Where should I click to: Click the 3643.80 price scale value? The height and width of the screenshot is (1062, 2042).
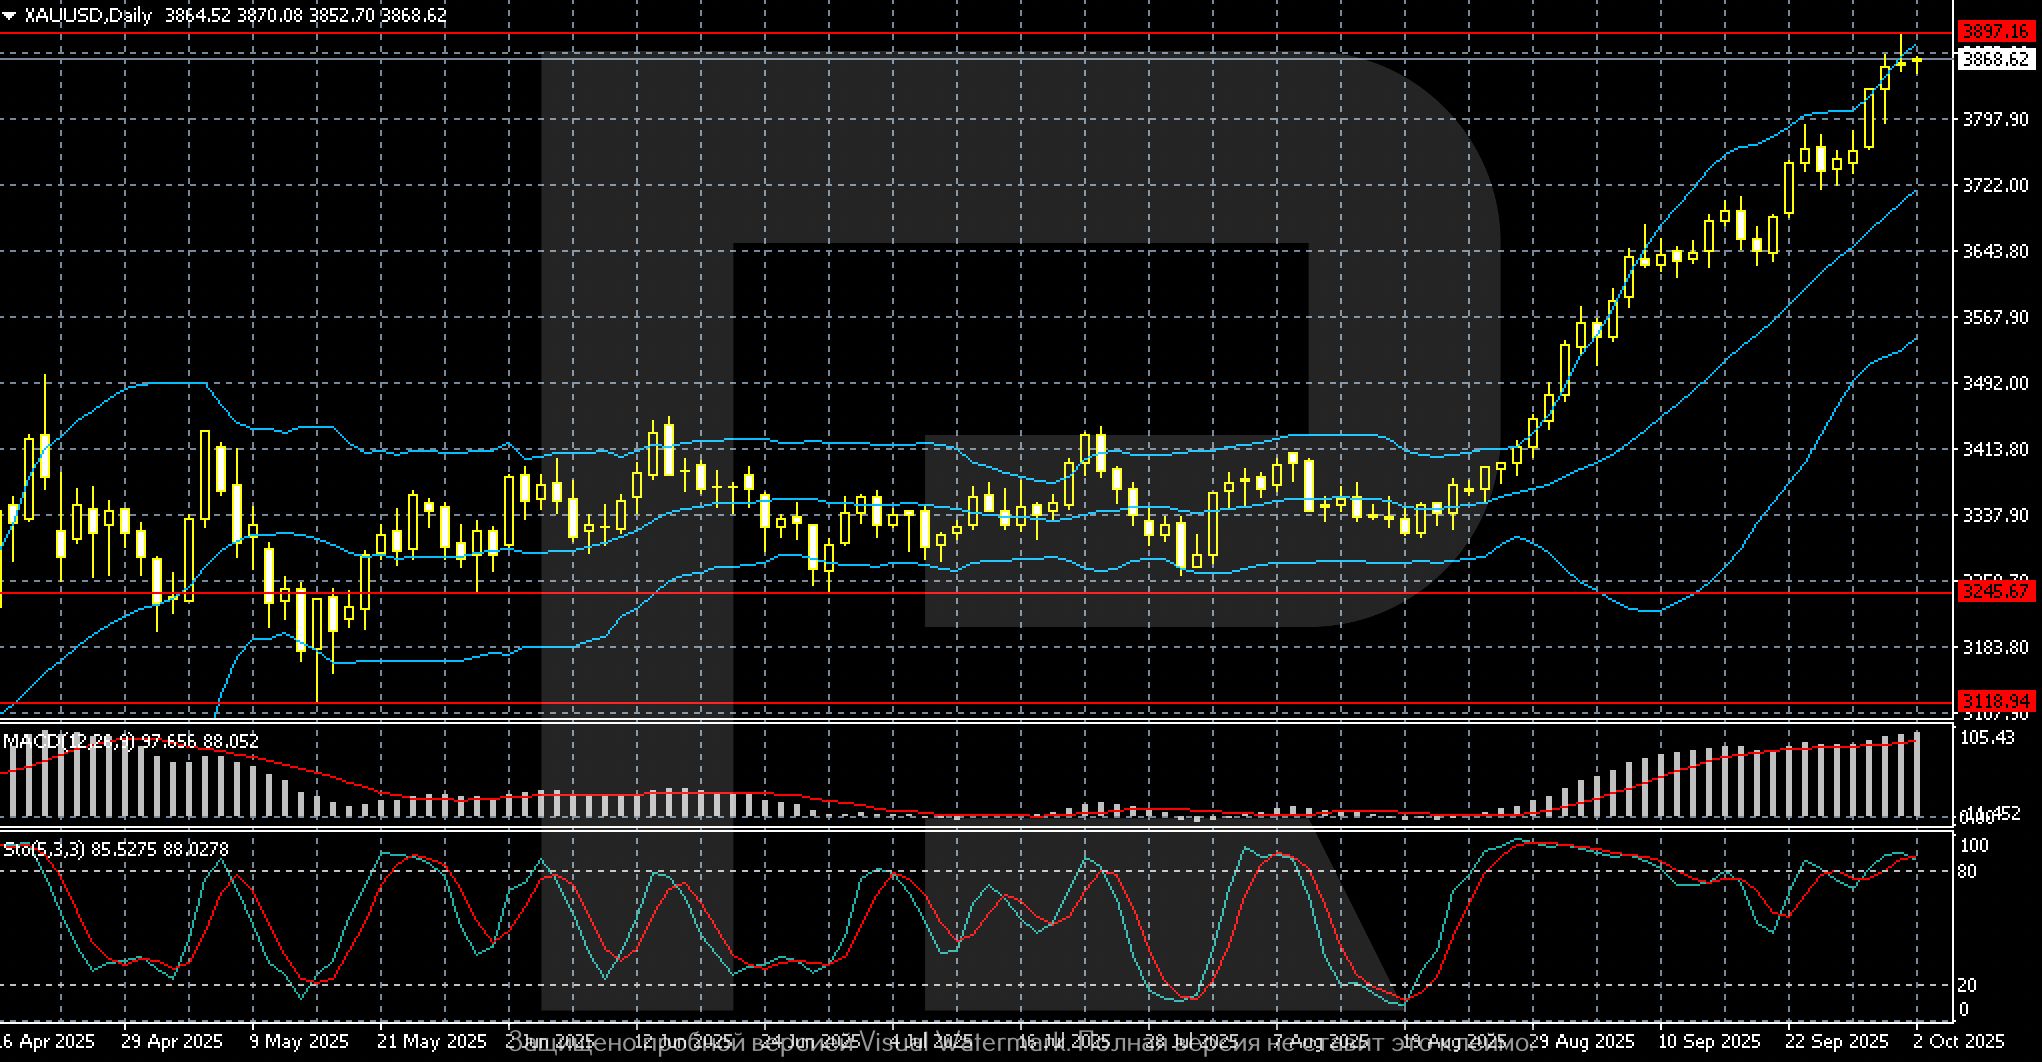click(1996, 251)
